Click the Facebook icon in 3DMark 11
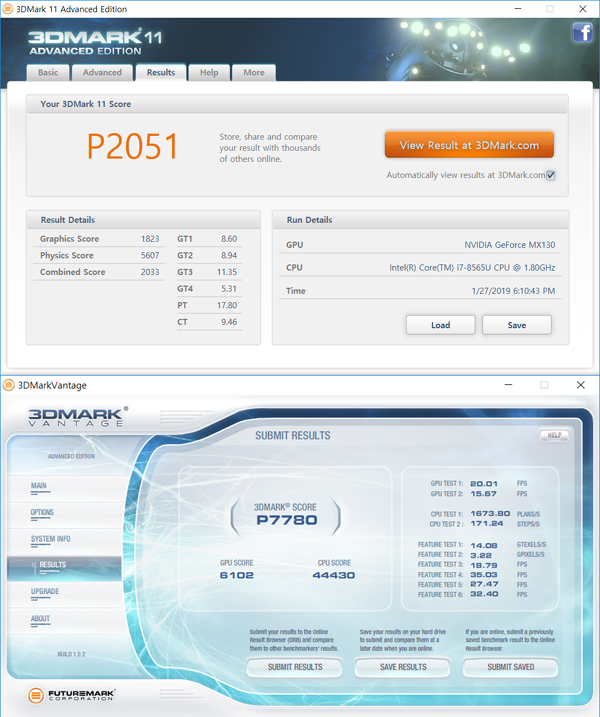This screenshot has height=717, width=600. click(582, 32)
